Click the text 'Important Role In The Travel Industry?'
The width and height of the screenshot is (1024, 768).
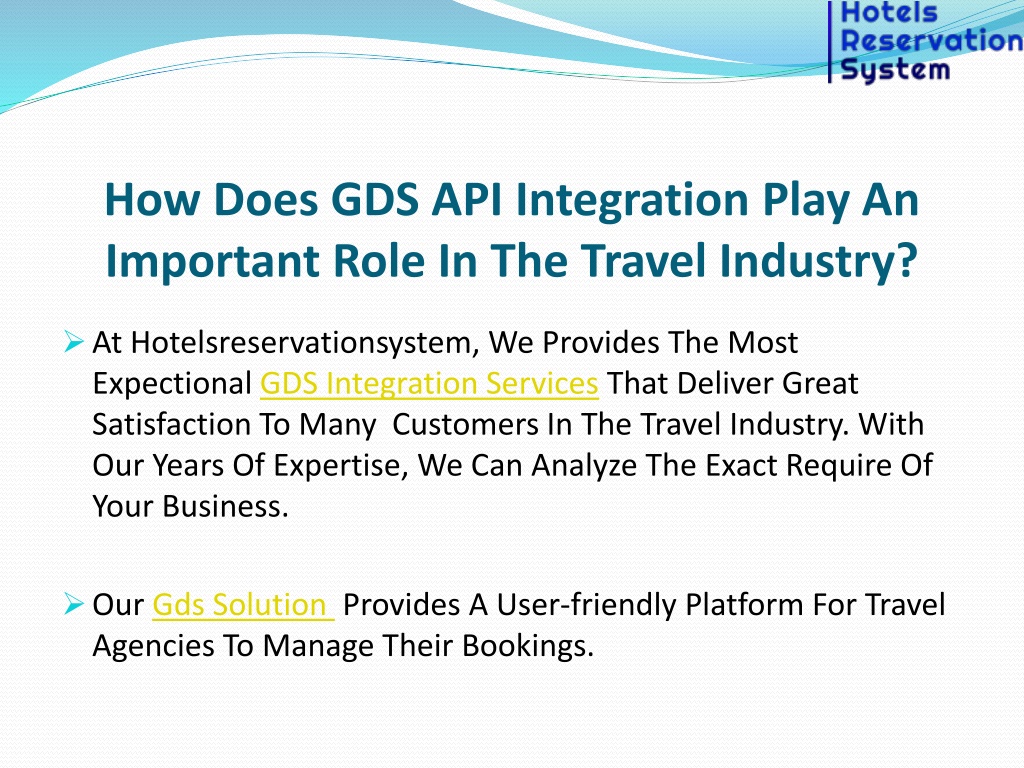click(x=512, y=261)
